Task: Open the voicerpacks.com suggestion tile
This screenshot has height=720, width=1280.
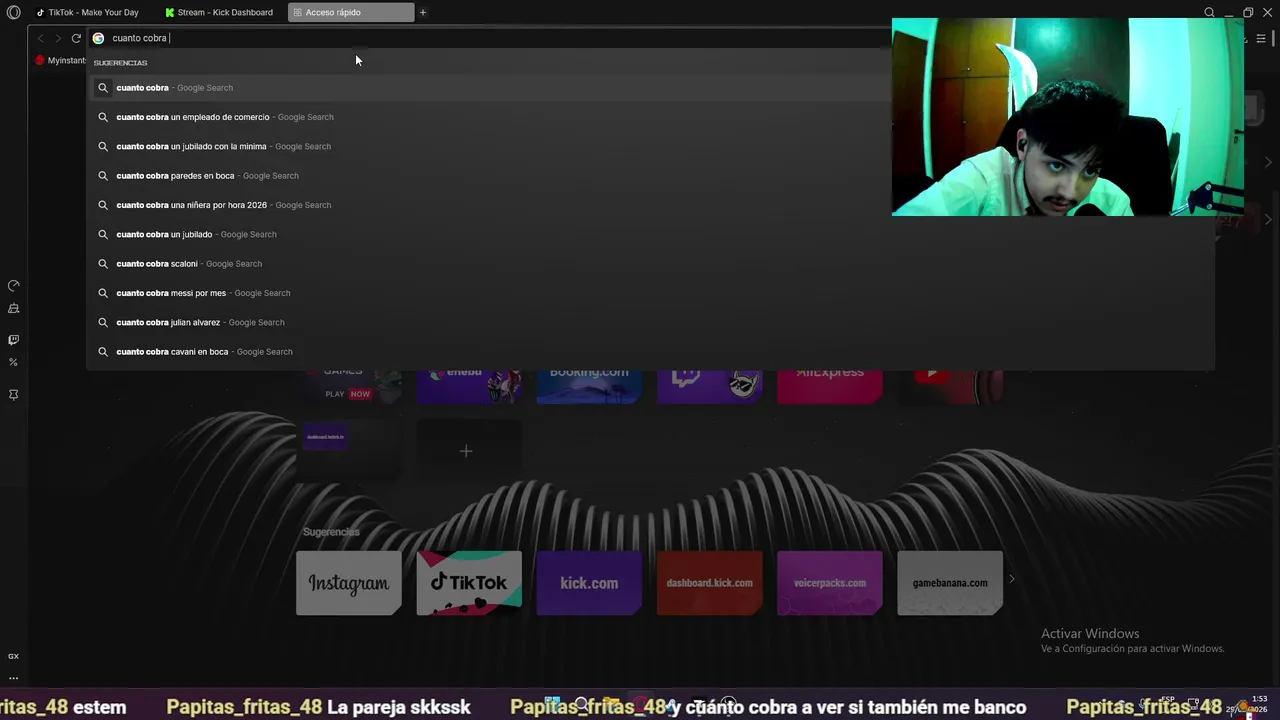Action: tap(830, 583)
